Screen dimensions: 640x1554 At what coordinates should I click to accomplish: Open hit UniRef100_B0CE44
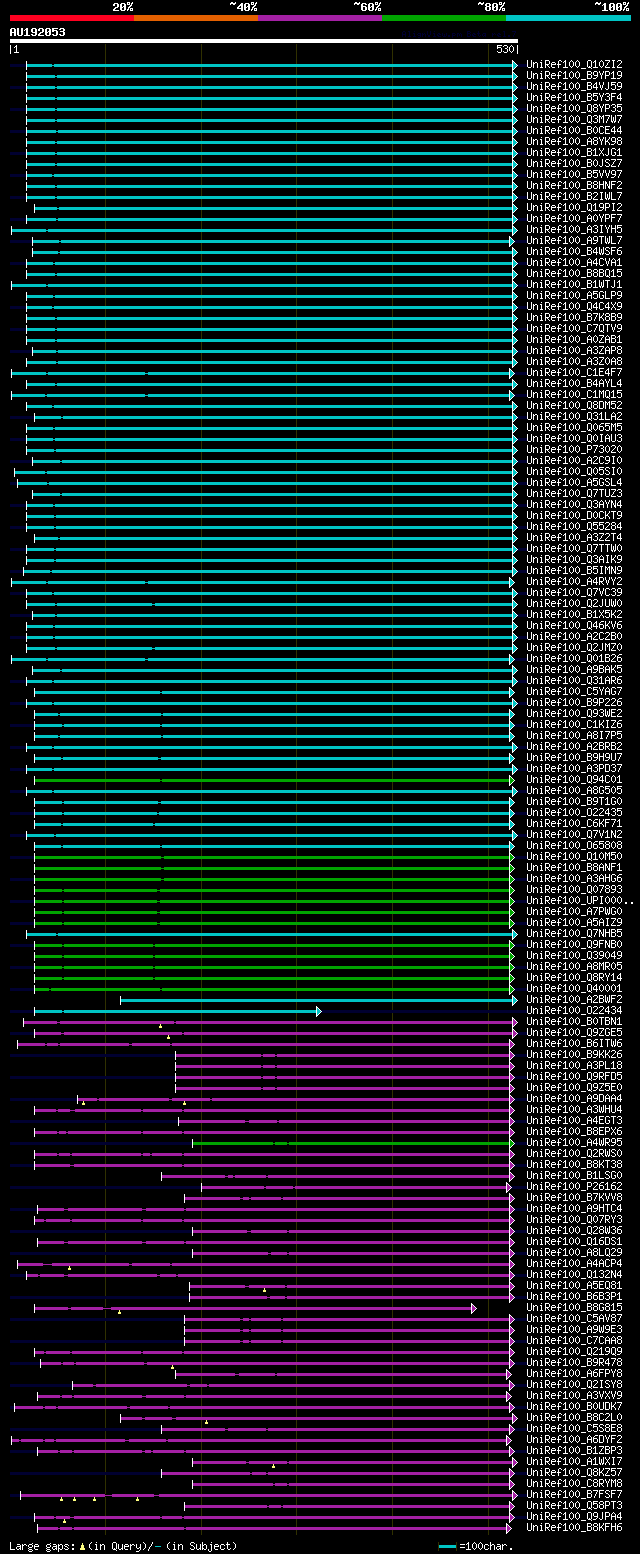[574, 130]
